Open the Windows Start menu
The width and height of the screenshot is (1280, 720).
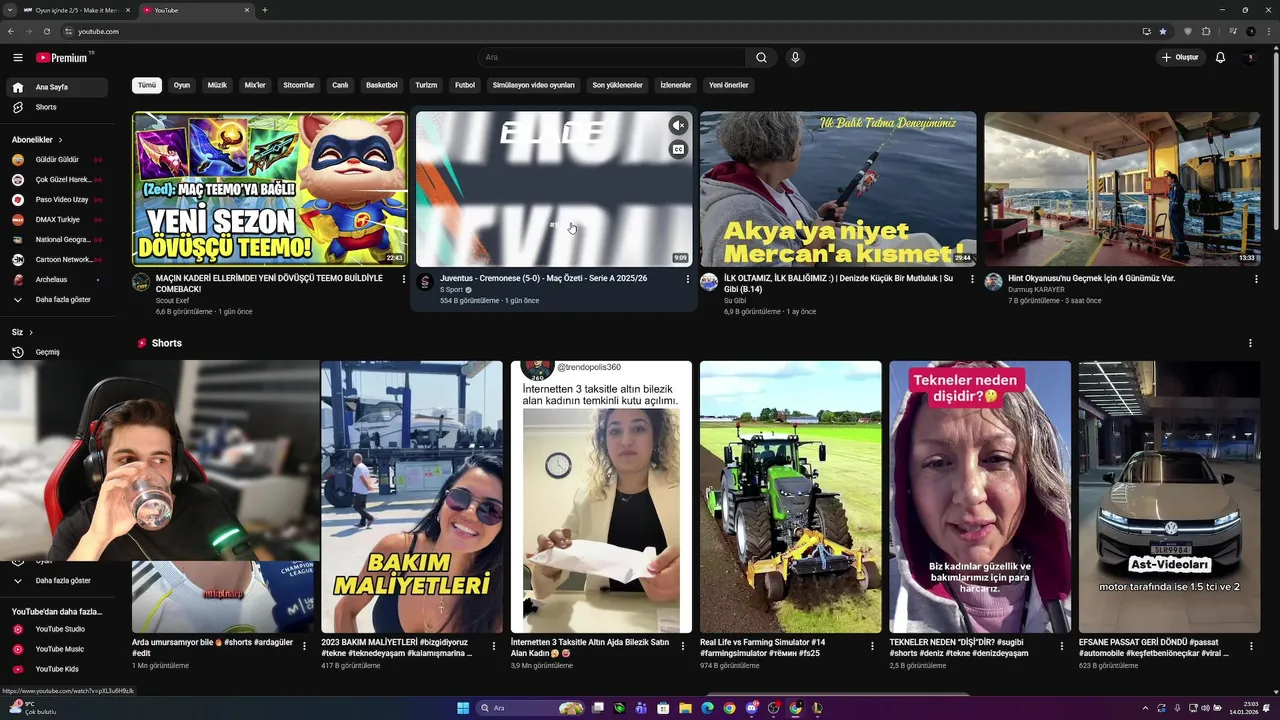(463, 708)
